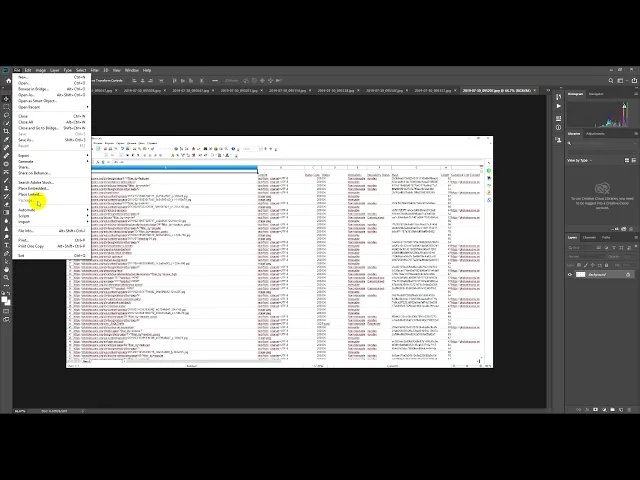Viewport: 640px width, 480px height.
Task: Switch libraries to grid view icon
Action: [627, 160]
